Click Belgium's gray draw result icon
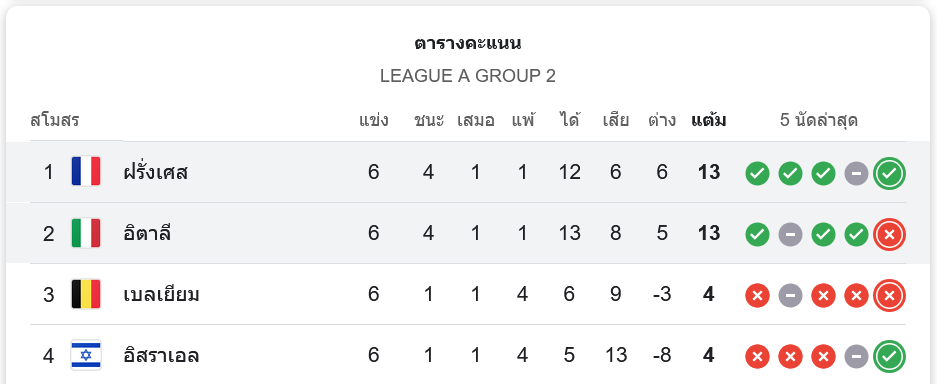 790,296
